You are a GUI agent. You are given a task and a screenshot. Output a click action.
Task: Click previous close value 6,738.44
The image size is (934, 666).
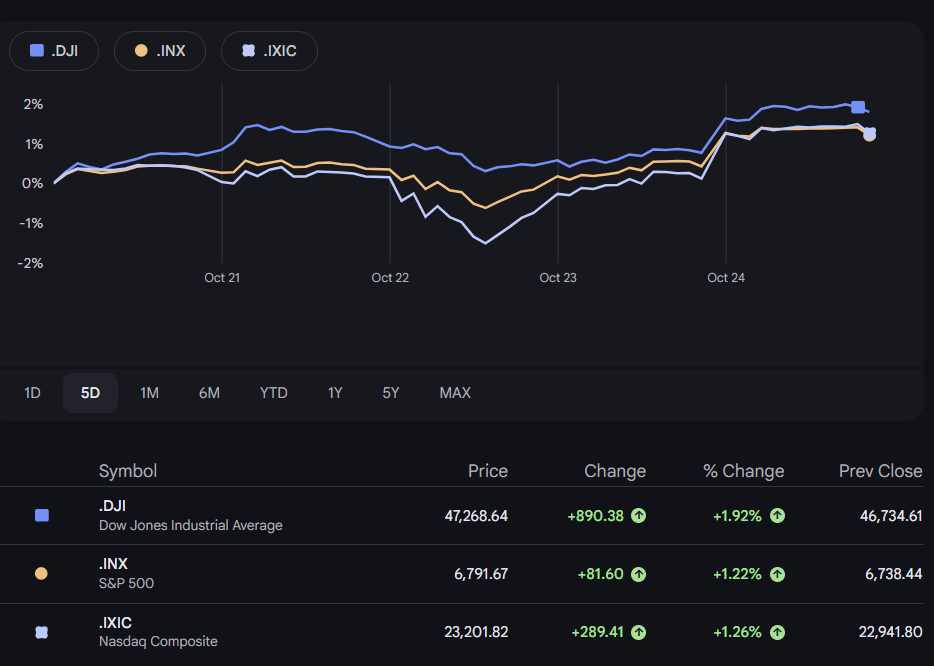click(893, 574)
